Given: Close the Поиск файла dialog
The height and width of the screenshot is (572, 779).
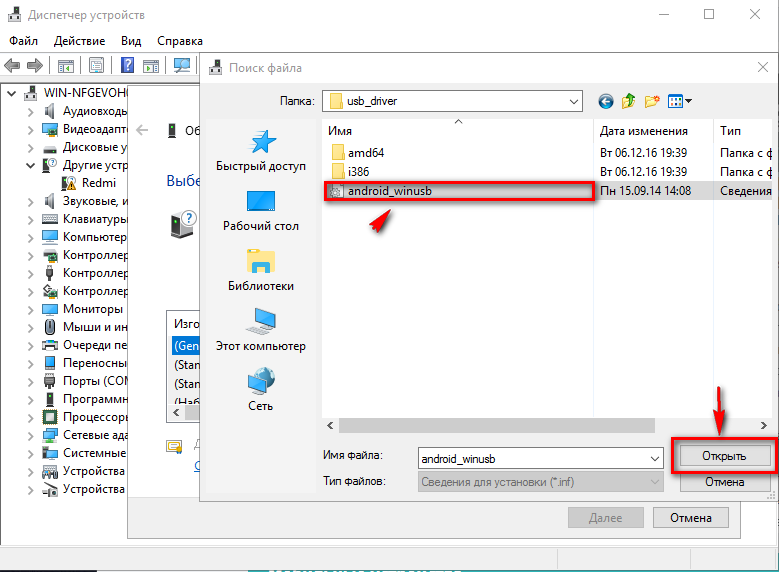Looking at the screenshot, I should [763, 67].
